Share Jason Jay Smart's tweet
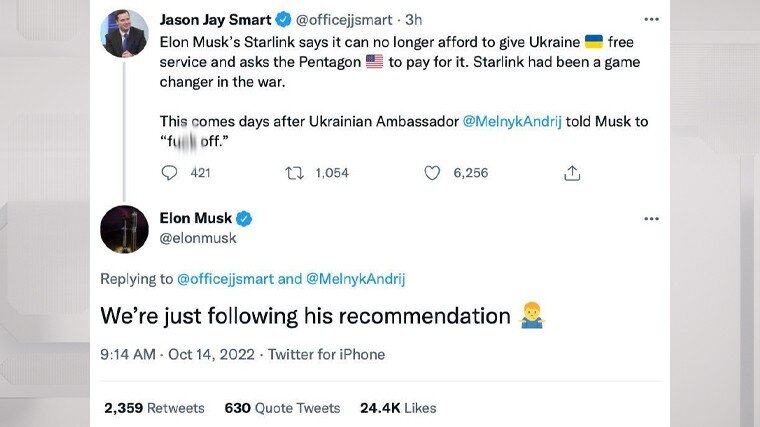 [x=572, y=173]
